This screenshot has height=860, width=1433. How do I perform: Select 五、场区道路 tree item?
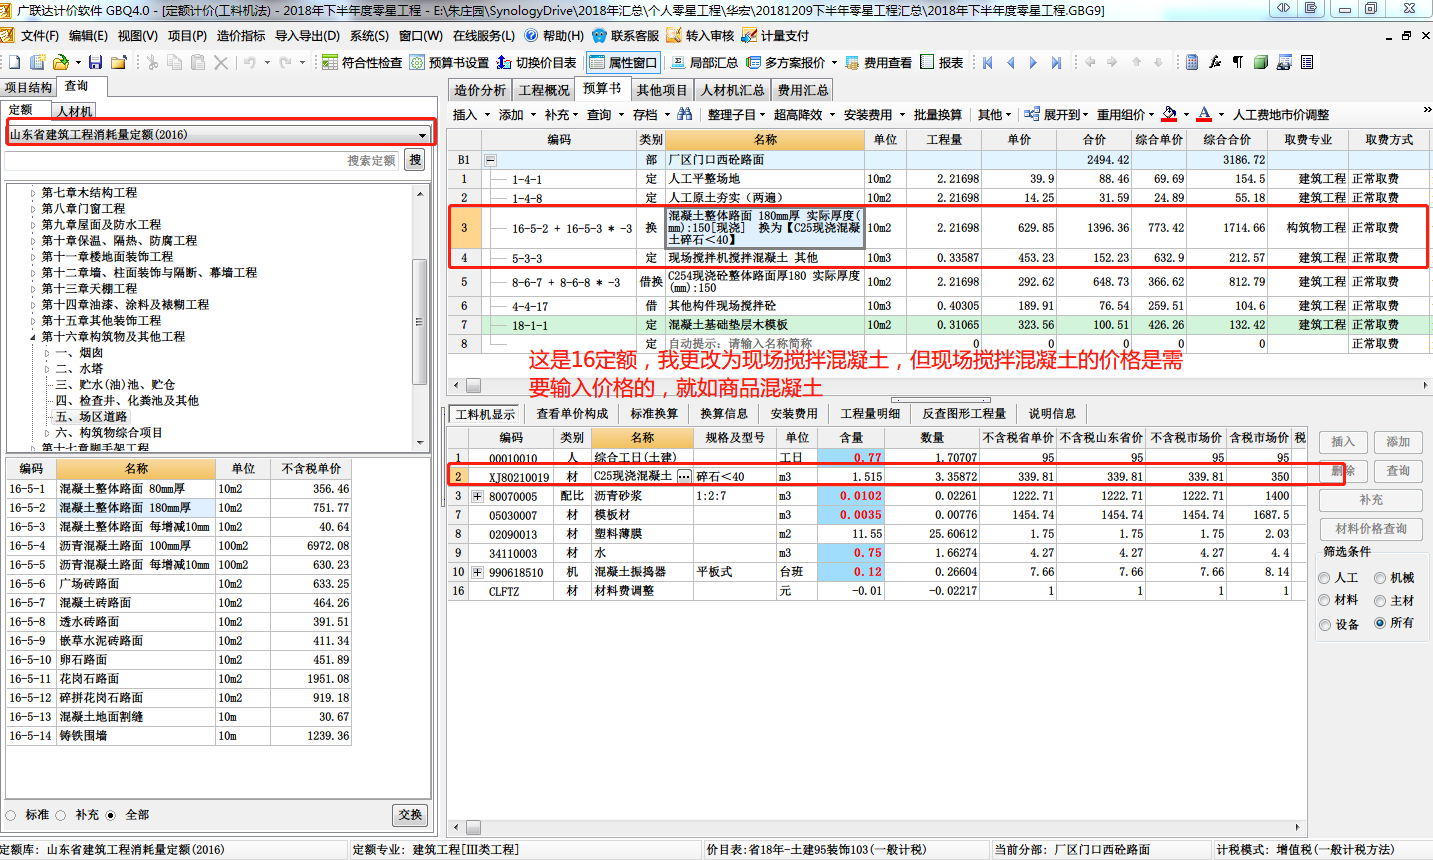tap(91, 417)
